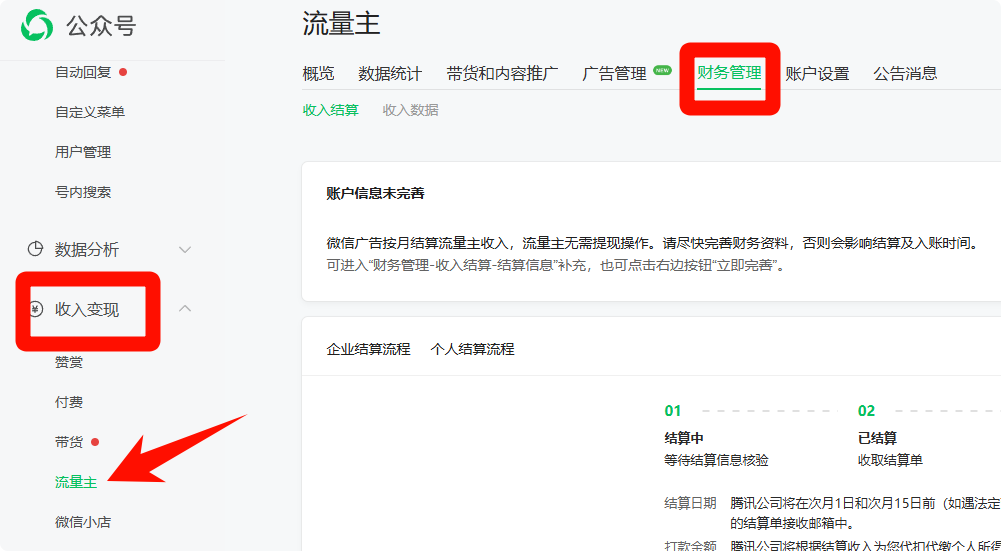Open 赞赏 under 收入变现
This screenshot has height=551, width=1001.
point(69,363)
